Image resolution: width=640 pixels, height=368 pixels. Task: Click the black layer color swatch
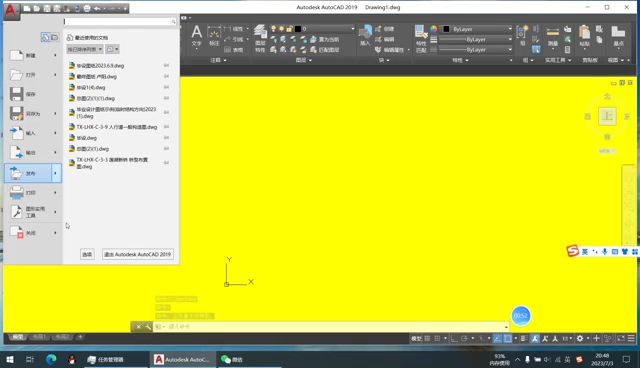tap(298, 29)
